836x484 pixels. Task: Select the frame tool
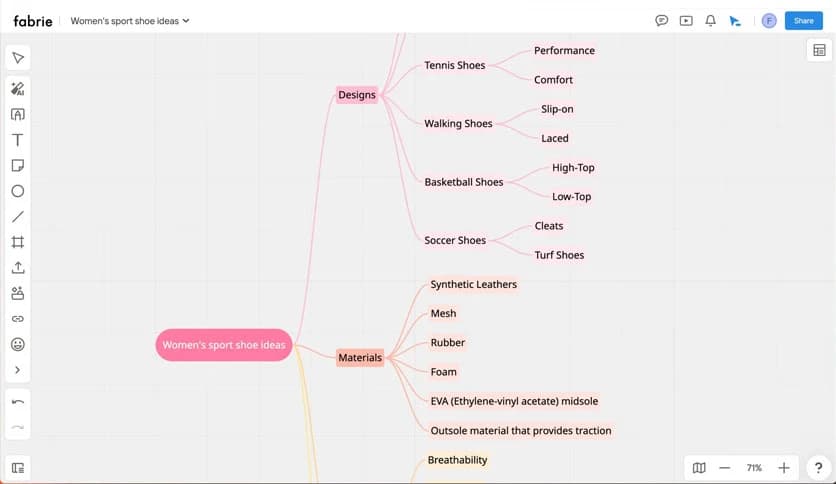point(18,242)
